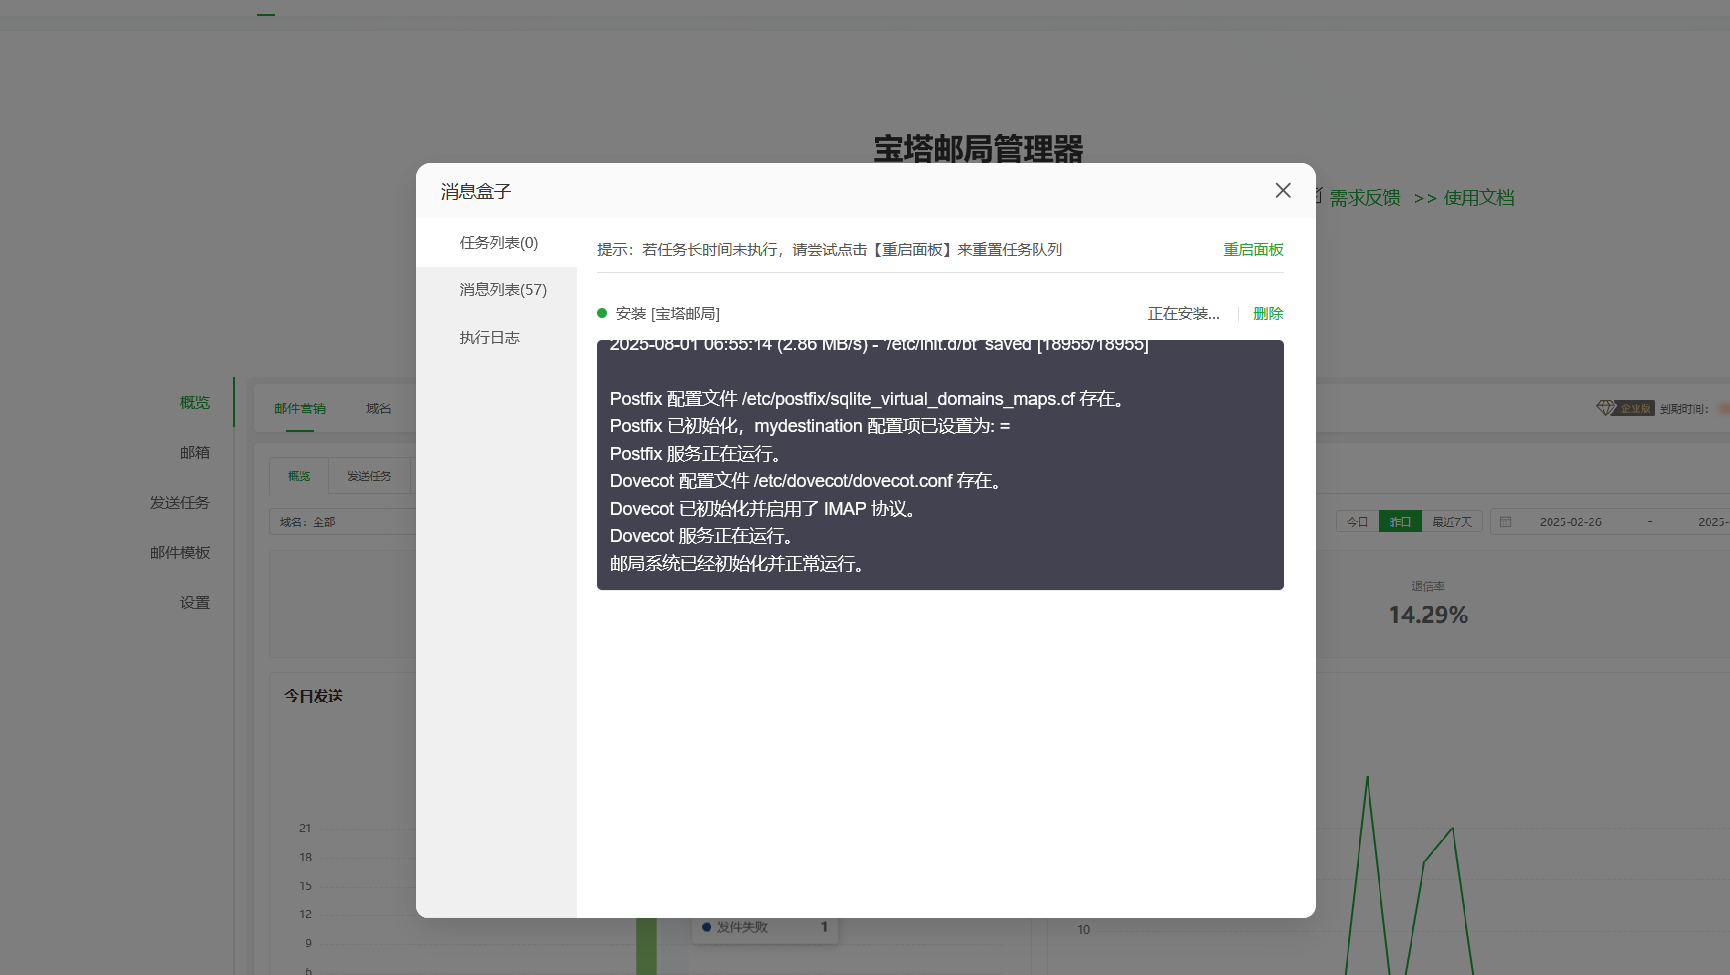Select 概览 in the background sidebar
The image size is (1730, 975).
coord(195,402)
